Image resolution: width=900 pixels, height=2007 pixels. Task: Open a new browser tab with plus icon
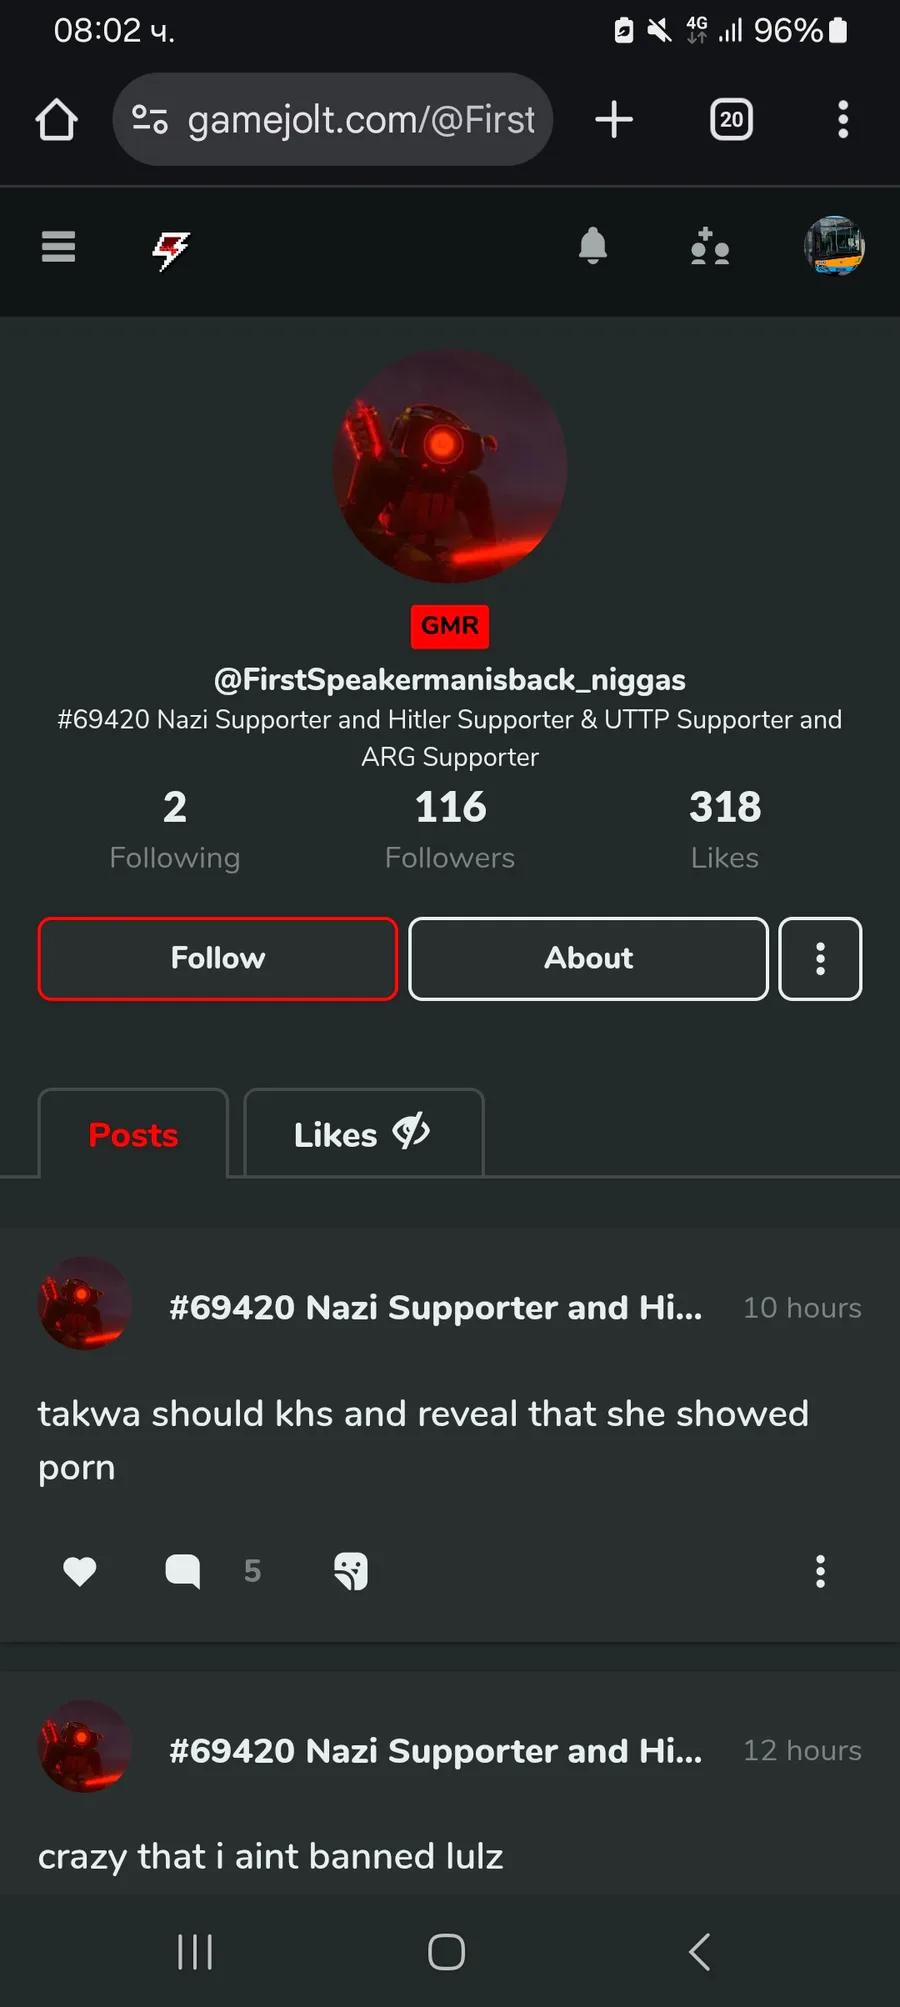coord(614,119)
